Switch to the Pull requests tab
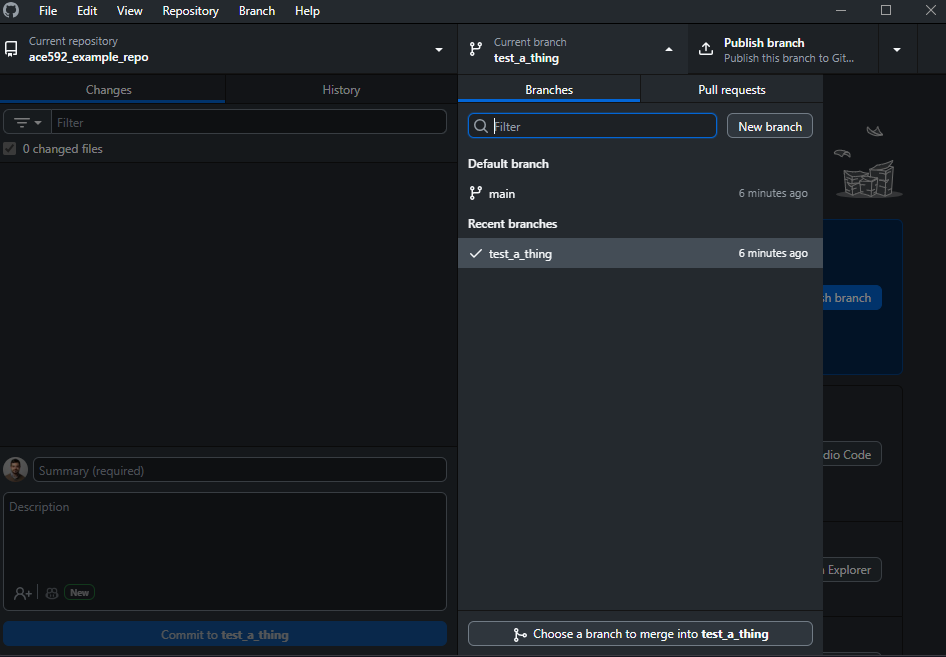The height and width of the screenshot is (657, 946). point(731,90)
